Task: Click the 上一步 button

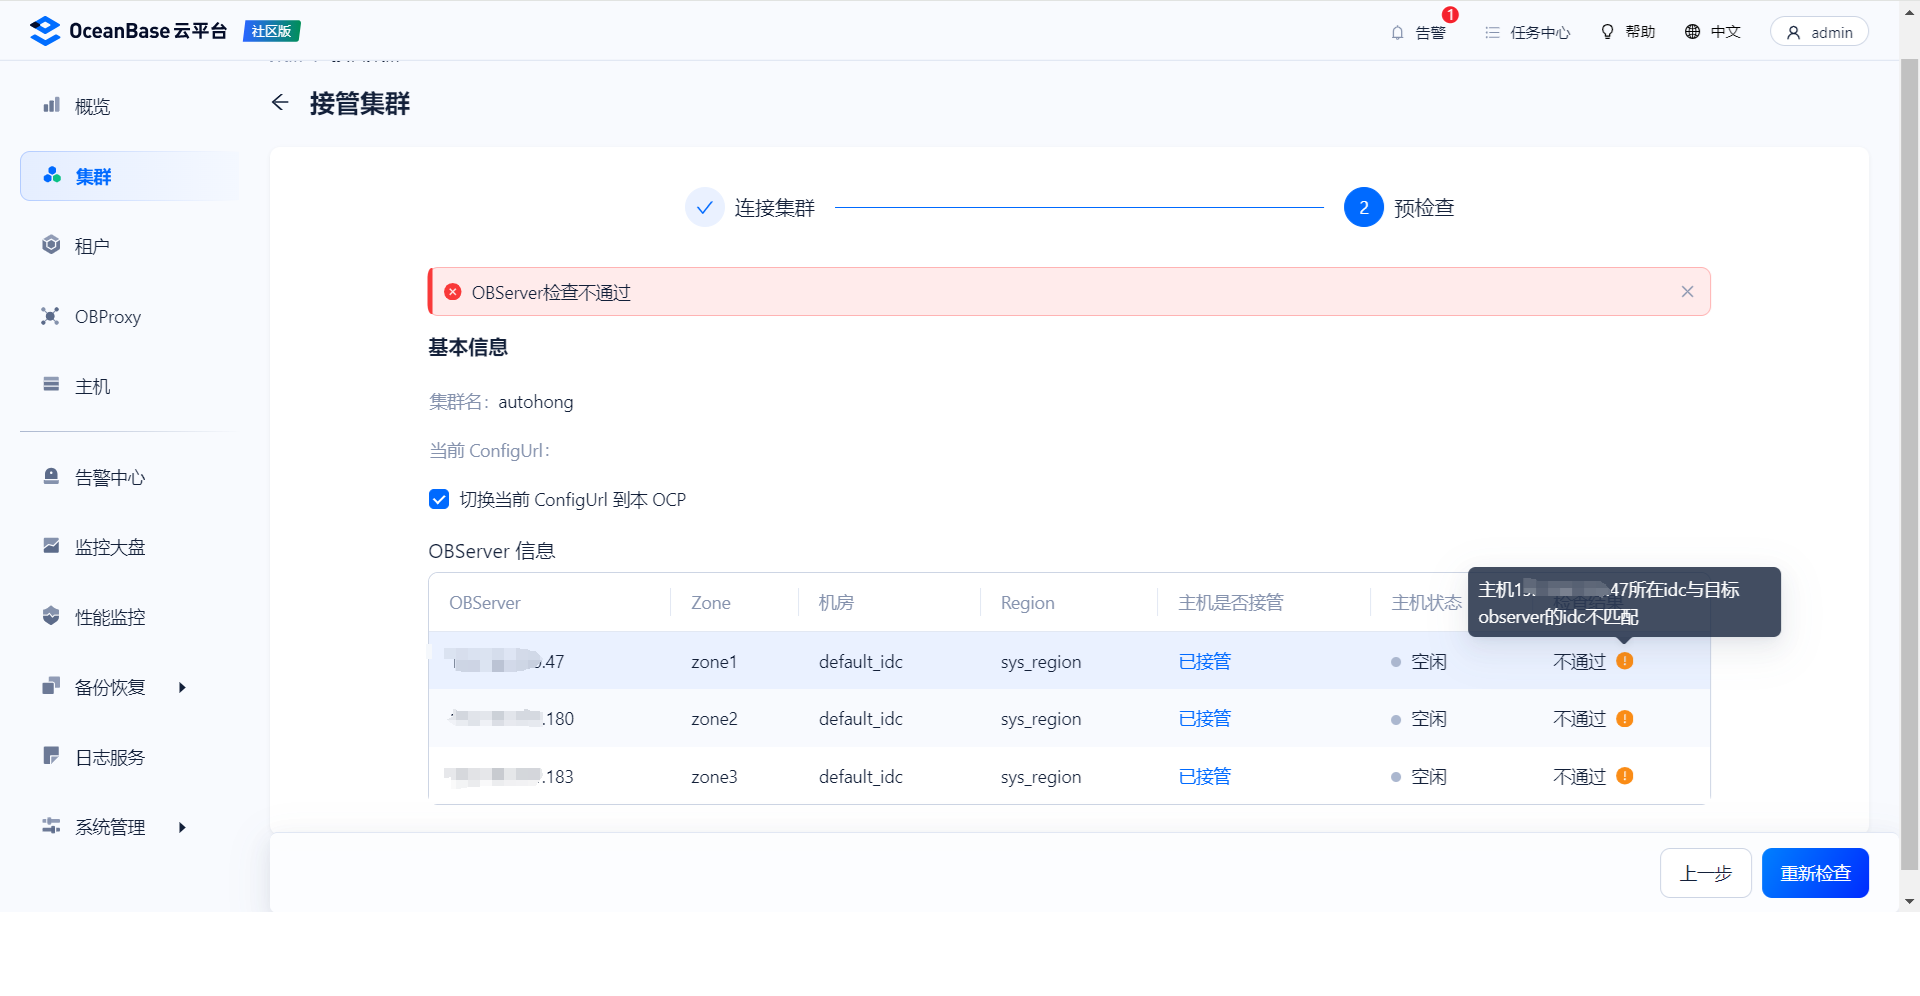Action: pos(1705,873)
